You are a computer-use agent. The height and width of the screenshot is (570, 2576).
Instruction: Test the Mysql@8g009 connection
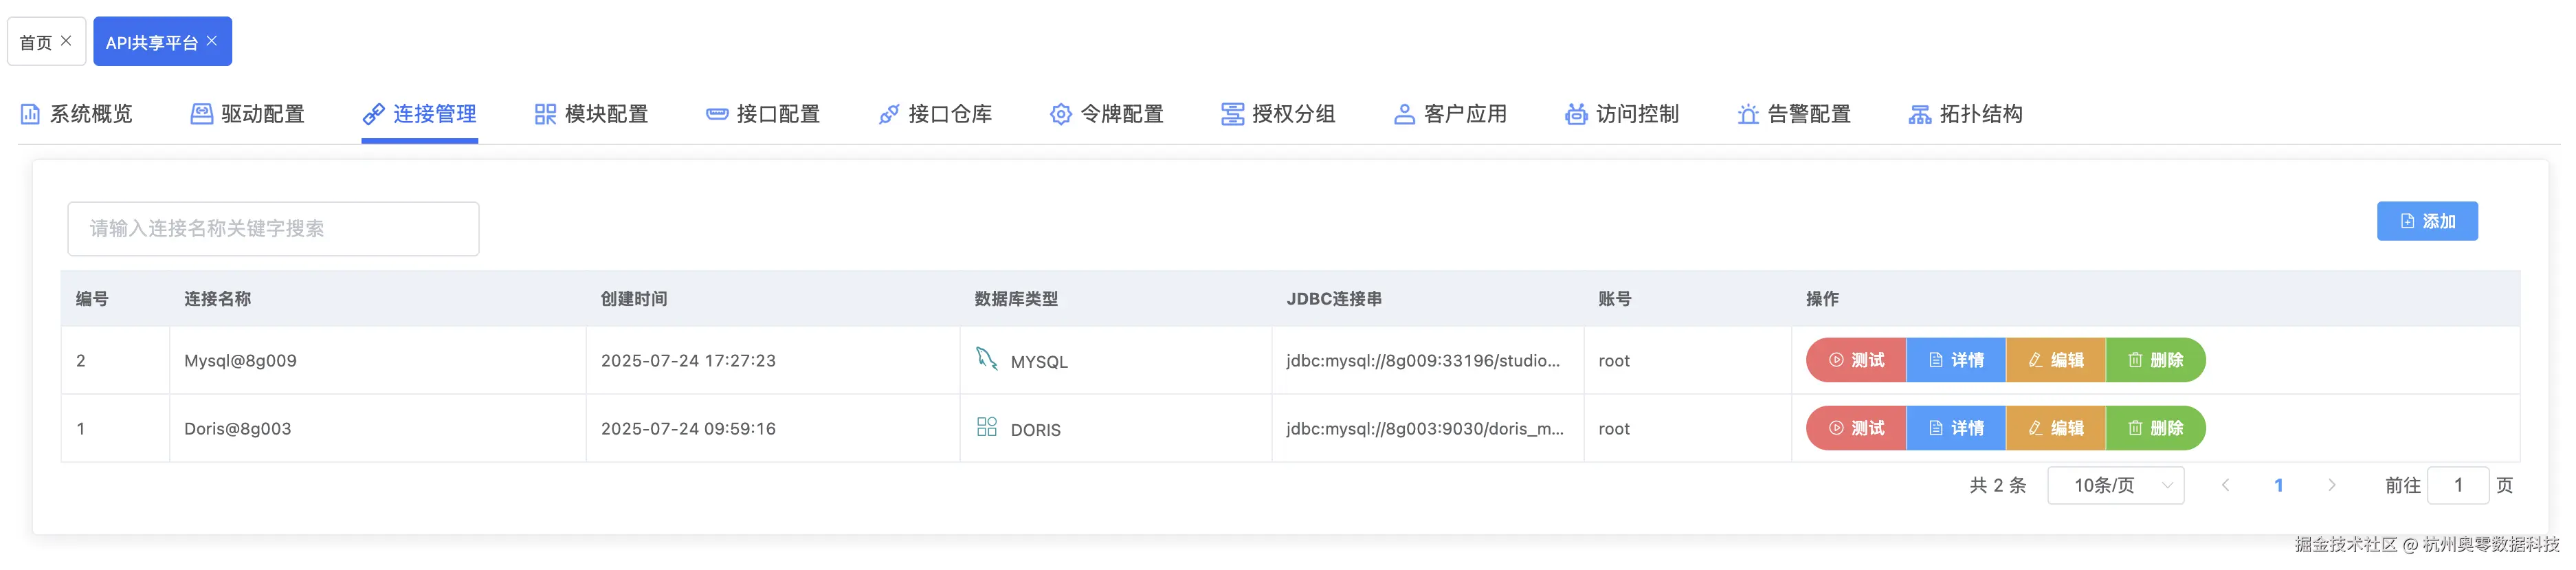pyautogui.click(x=1856, y=360)
